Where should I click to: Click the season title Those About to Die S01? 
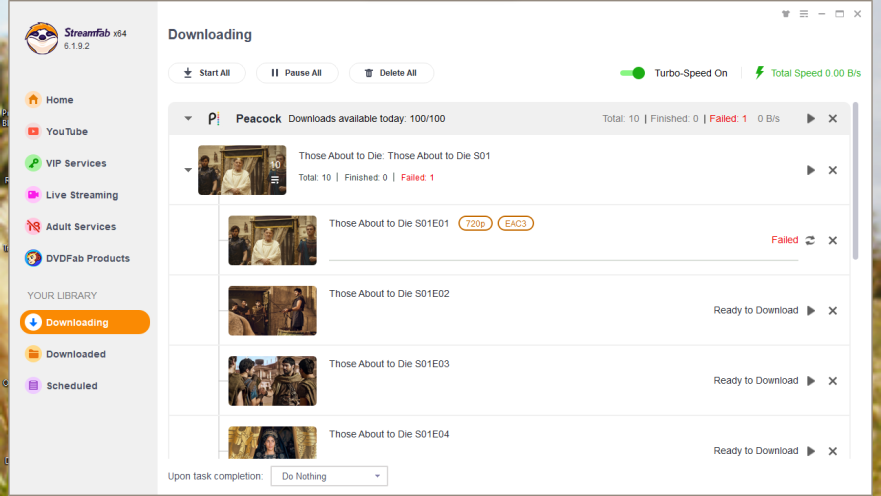tap(394, 156)
